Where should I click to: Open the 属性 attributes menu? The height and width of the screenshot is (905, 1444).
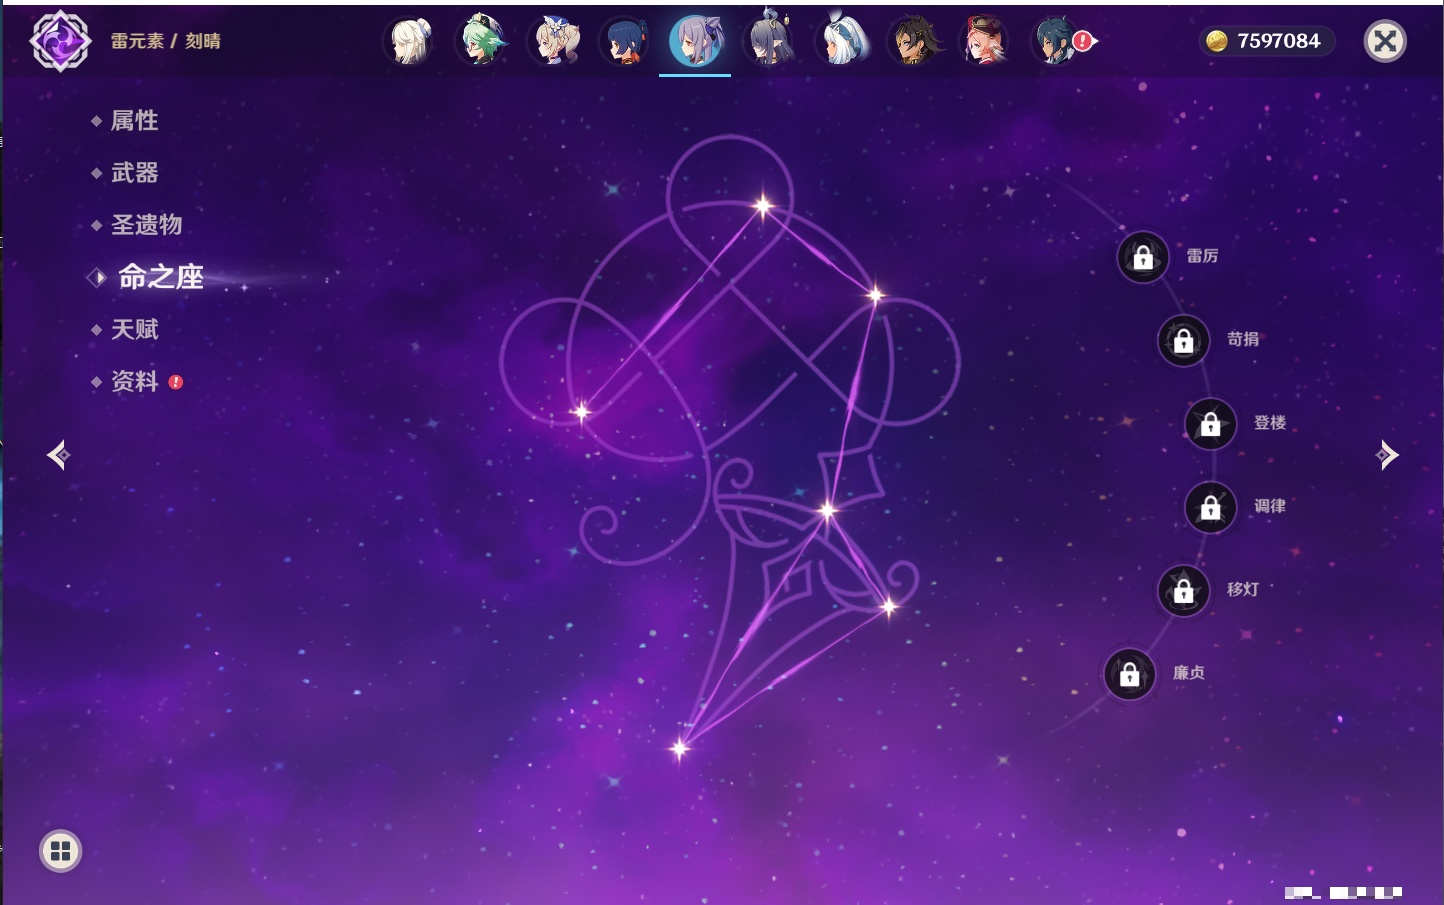pyautogui.click(x=134, y=121)
